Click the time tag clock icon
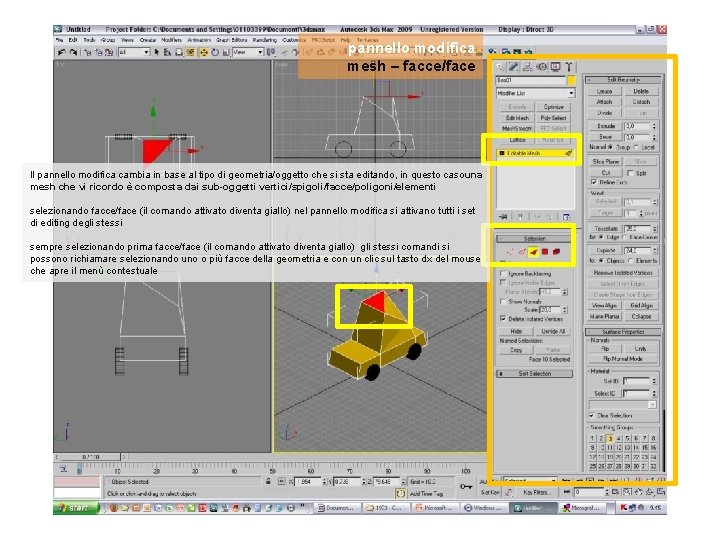The image size is (720, 540). [x=401, y=494]
